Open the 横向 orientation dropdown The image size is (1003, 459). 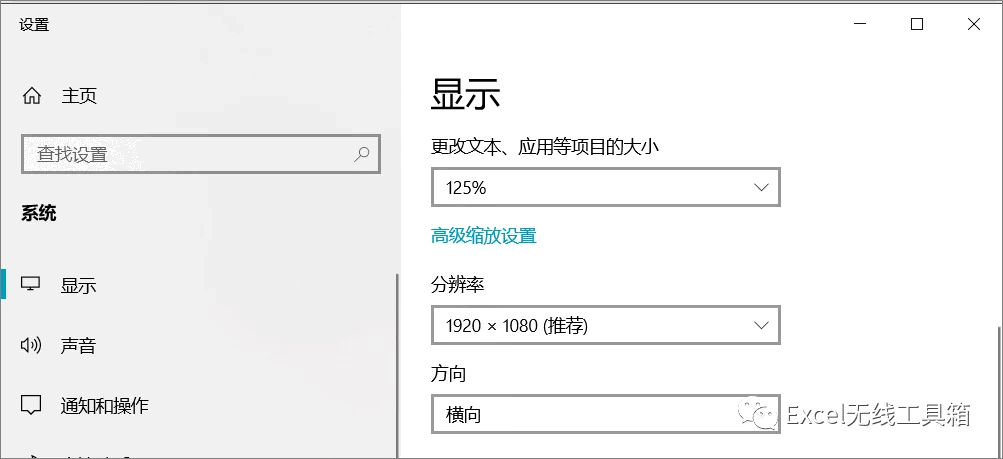click(606, 414)
